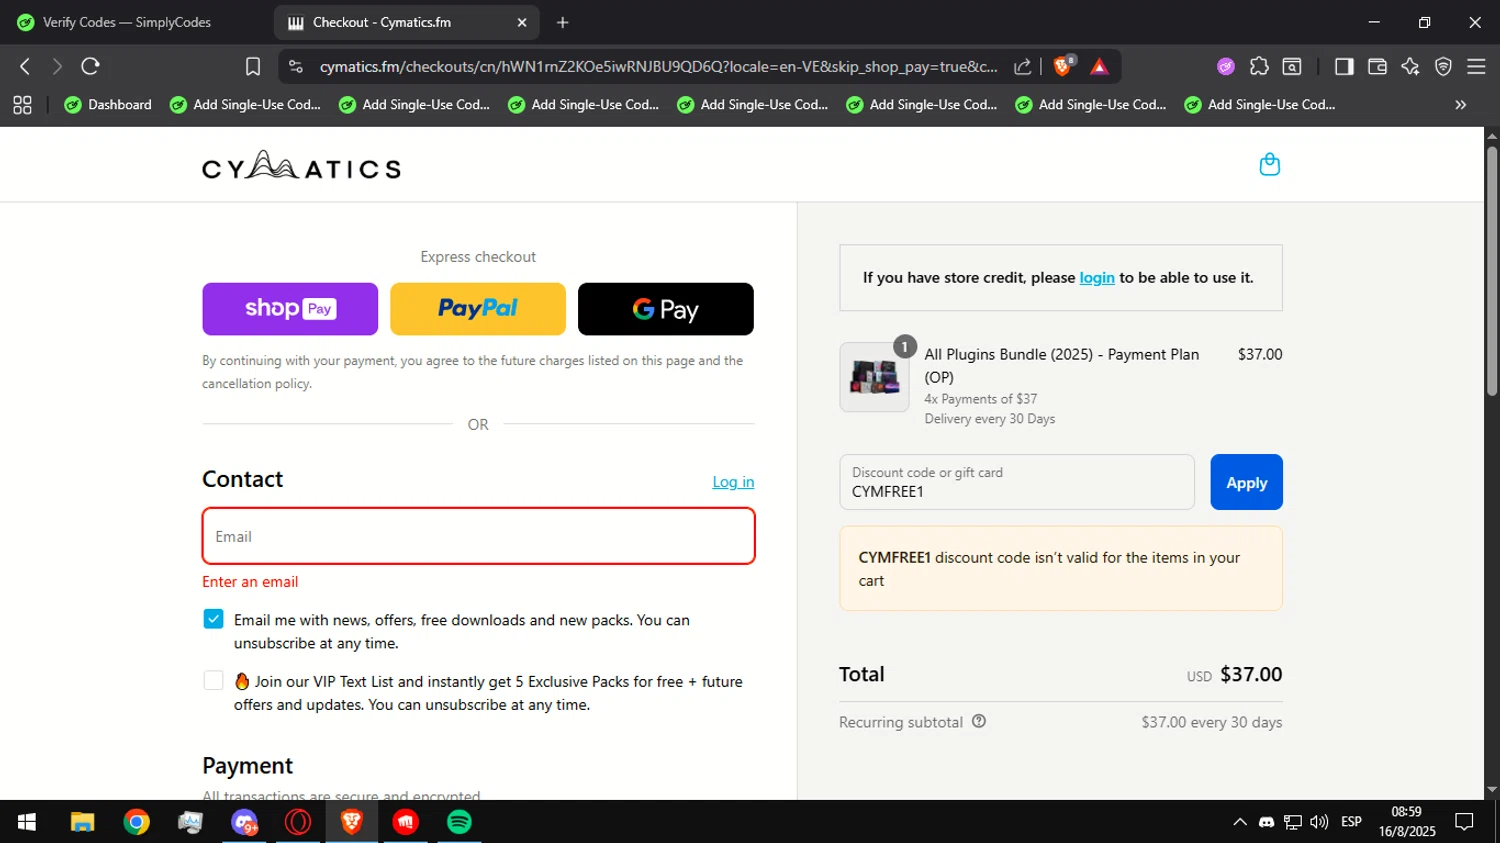The width and height of the screenshot is (1500, 843).
Task: Click the Discord tray icon
Action: (1266, 822)
